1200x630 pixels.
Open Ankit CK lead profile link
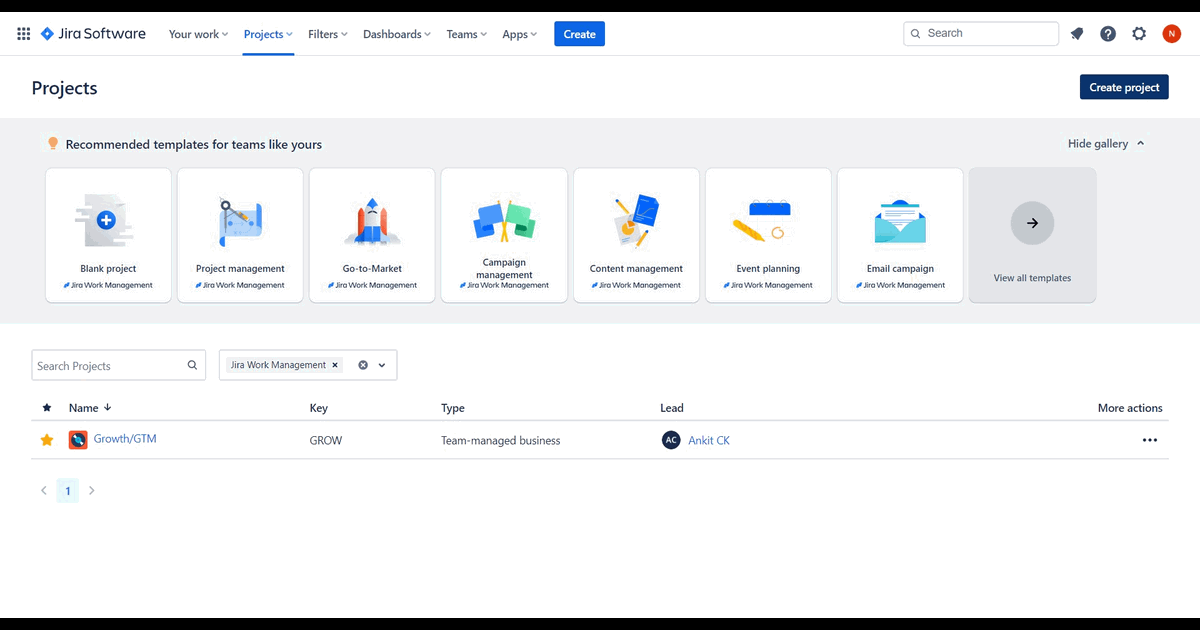(709, 440)
